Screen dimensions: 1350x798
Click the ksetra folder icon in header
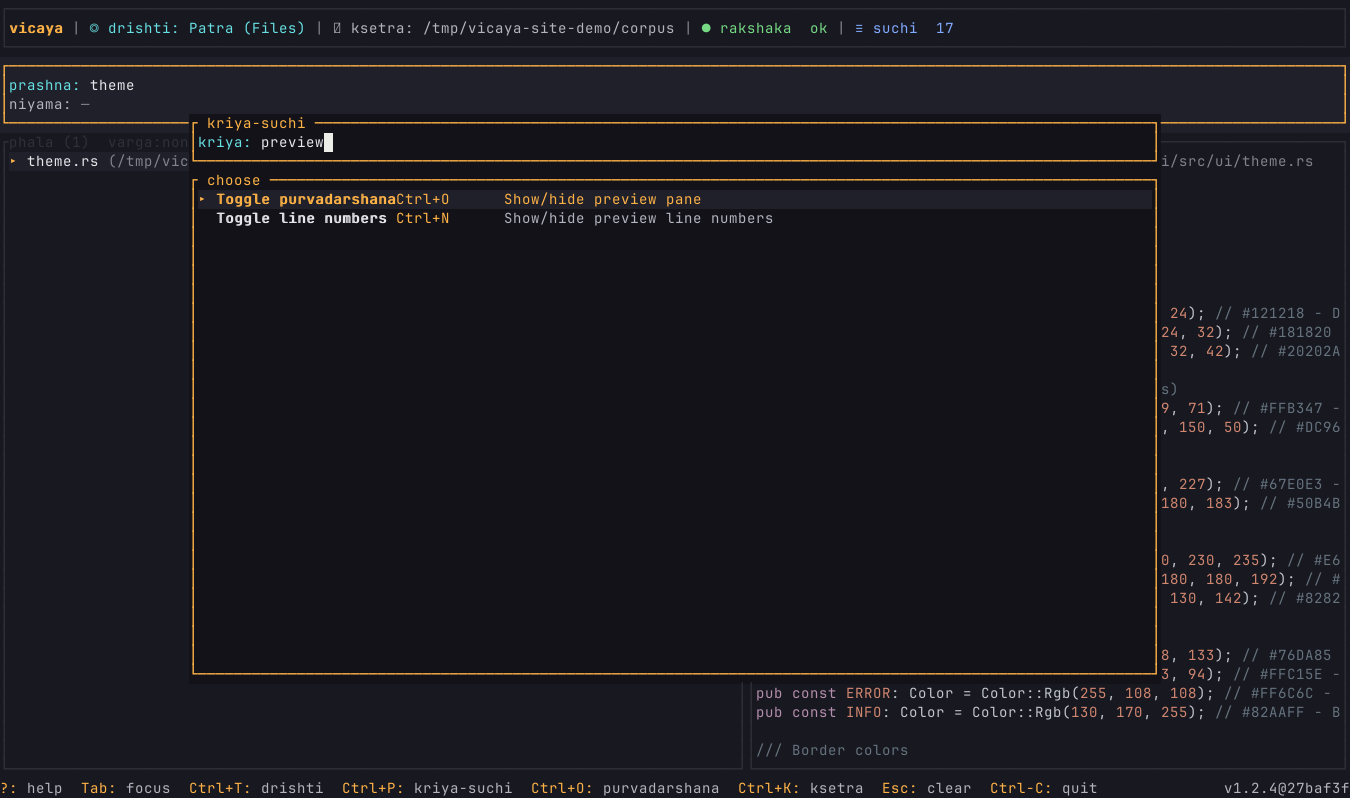[x=337, y=28]
